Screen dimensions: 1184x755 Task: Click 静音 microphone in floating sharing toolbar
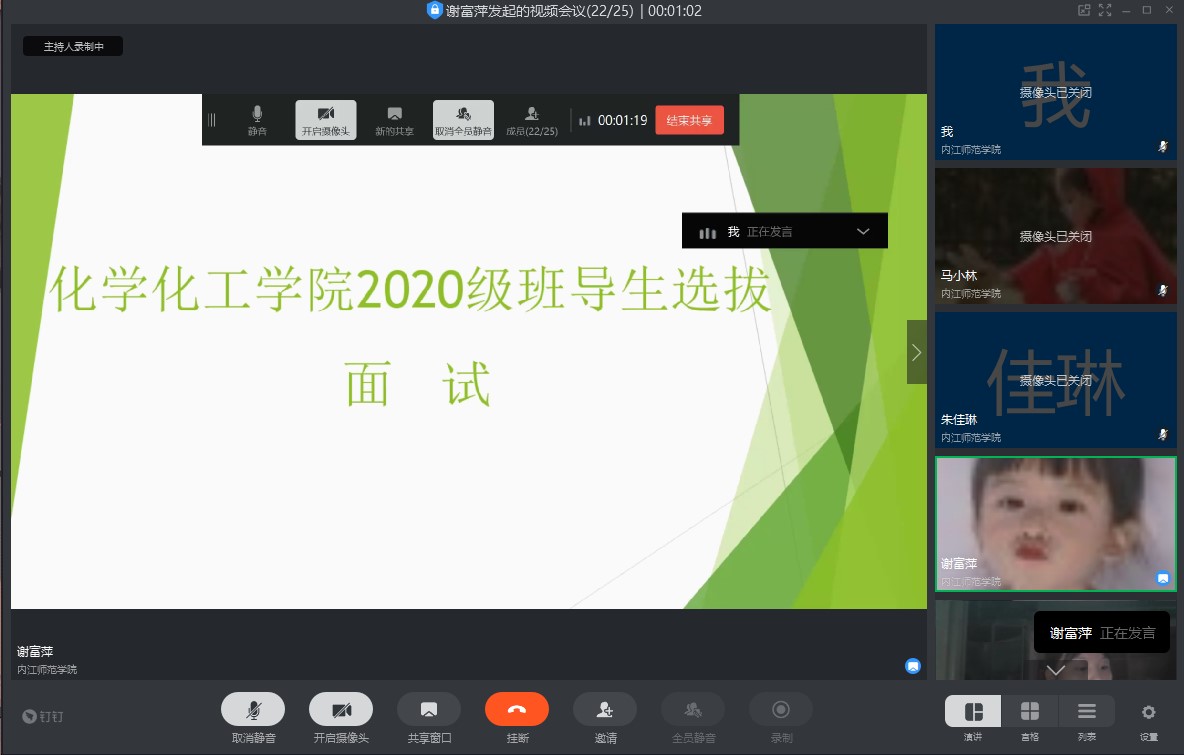[257, 119]
